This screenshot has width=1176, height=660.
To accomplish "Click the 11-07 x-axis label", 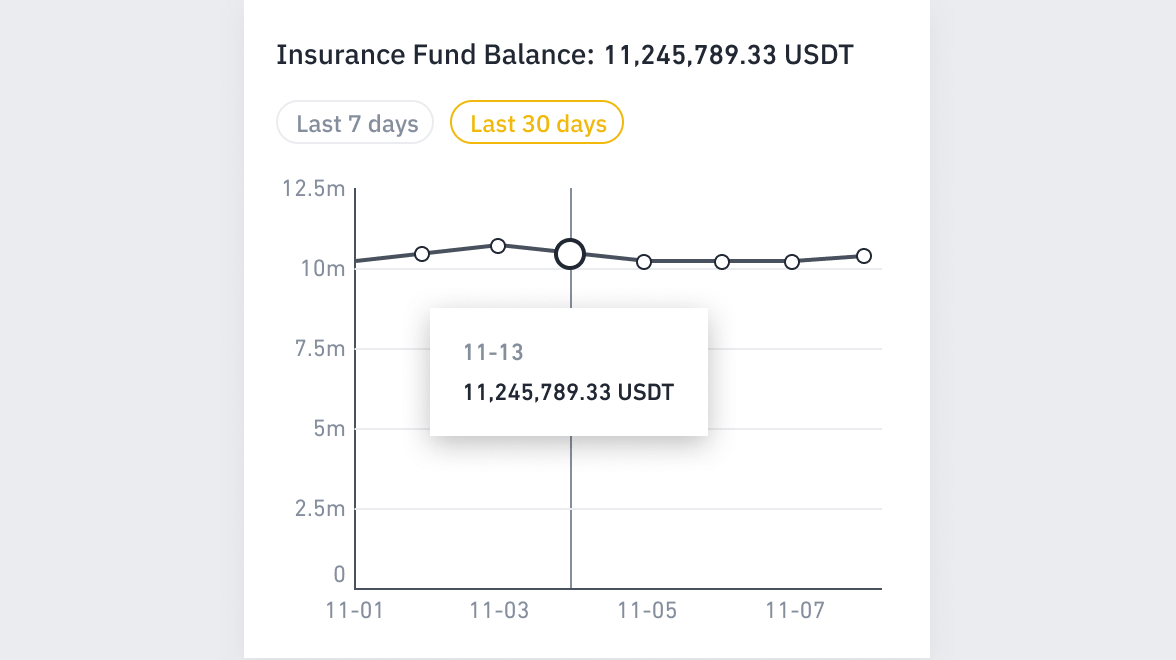I will click(795, 610).
